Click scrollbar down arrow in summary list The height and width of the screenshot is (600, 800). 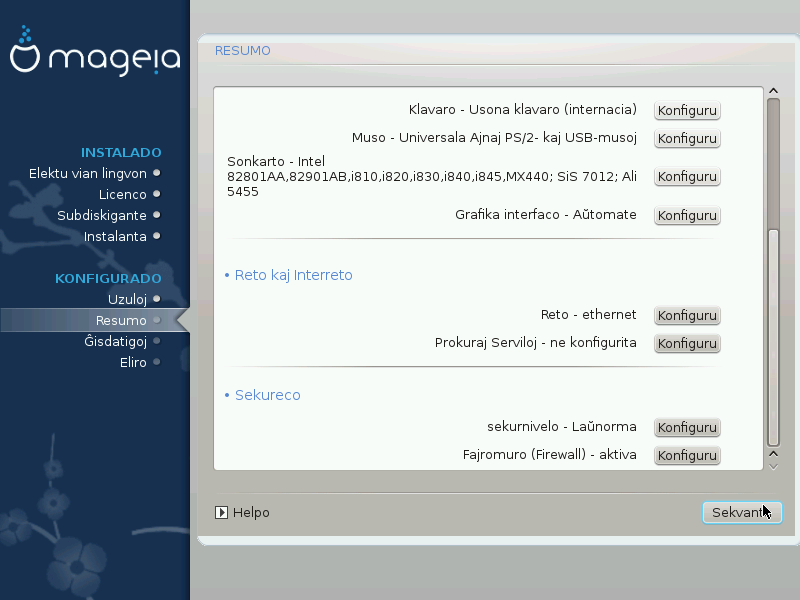pos(772,464)
